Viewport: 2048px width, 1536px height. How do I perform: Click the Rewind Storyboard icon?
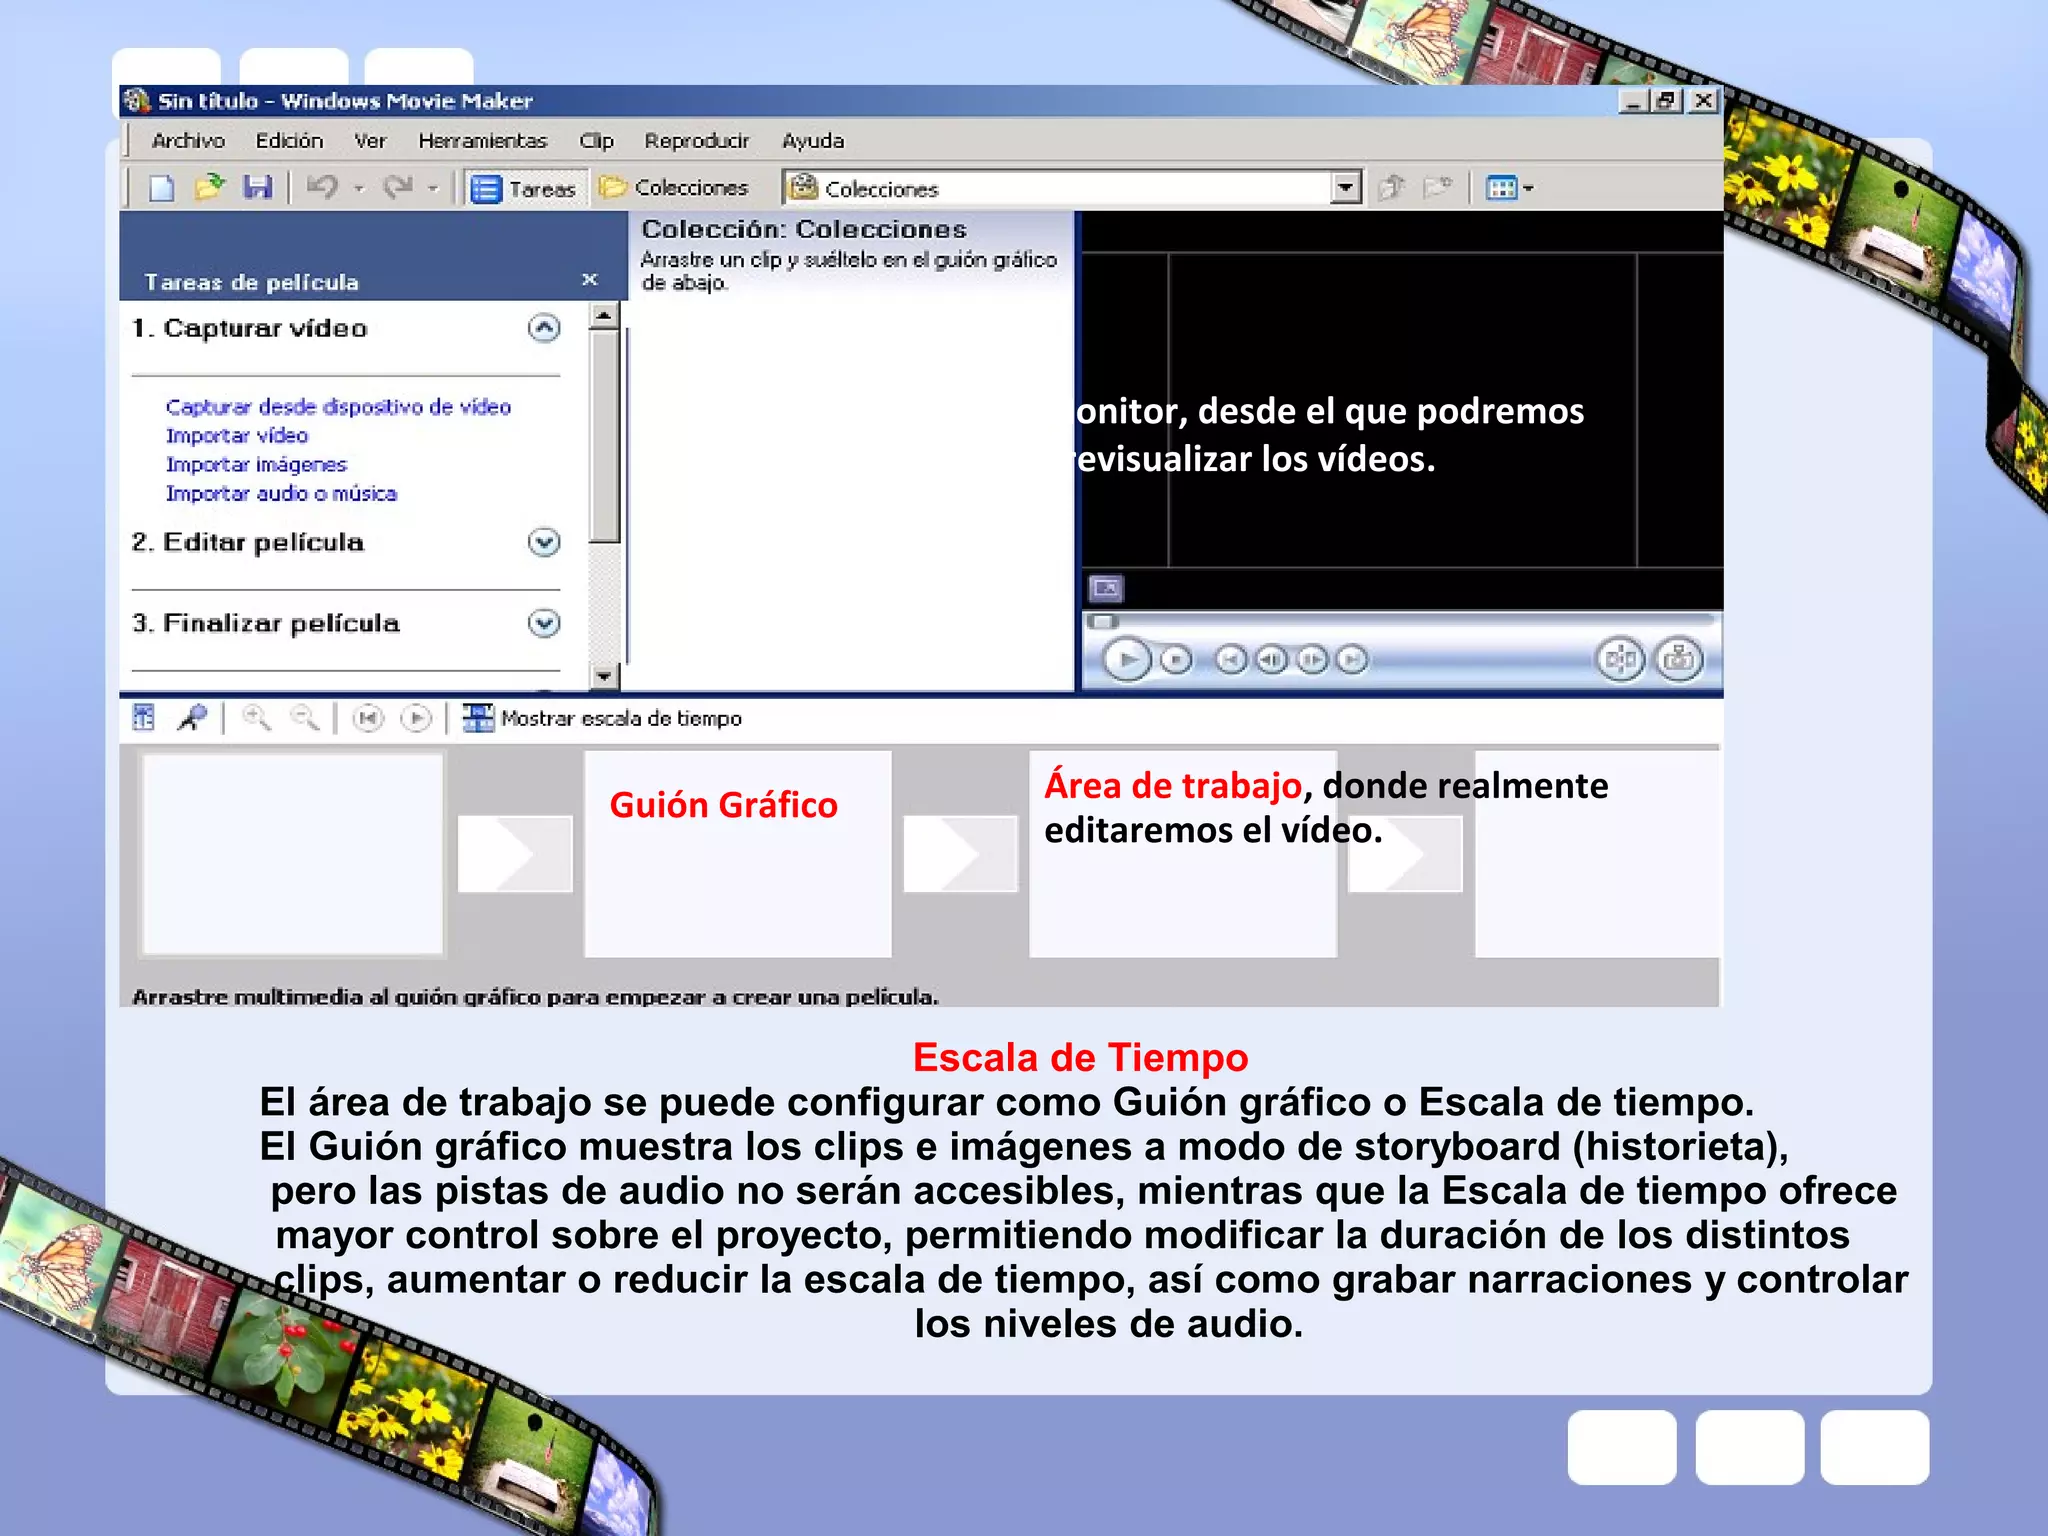pos(369,718)
